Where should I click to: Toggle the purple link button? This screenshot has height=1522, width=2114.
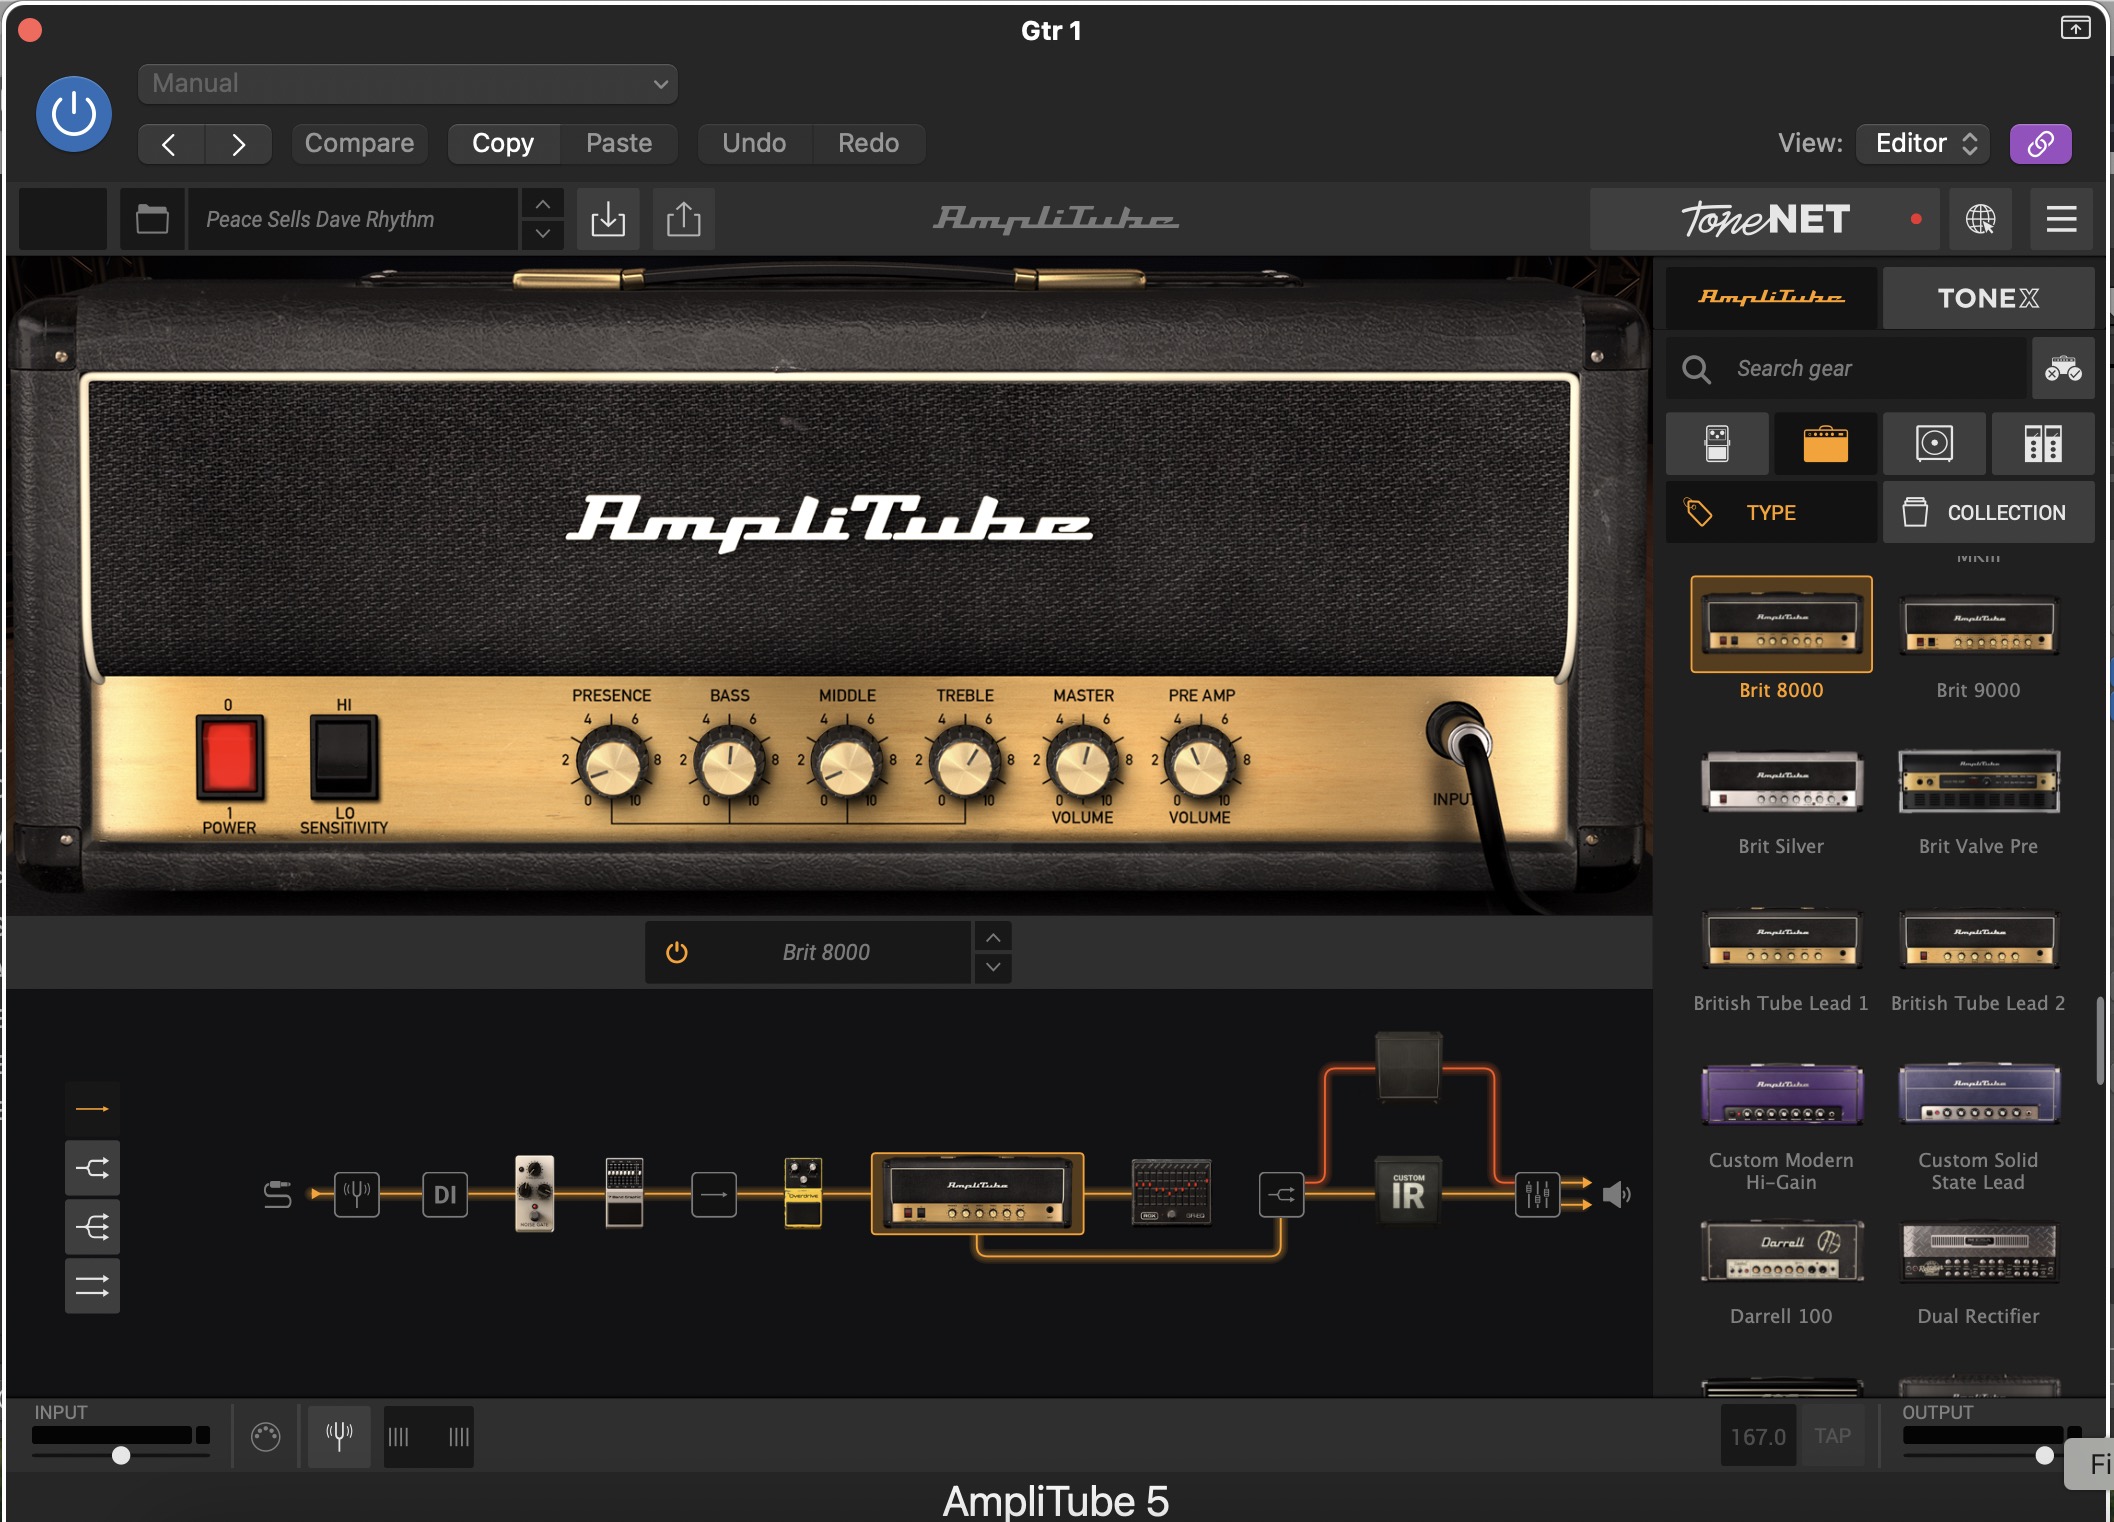pos(2040,143)
